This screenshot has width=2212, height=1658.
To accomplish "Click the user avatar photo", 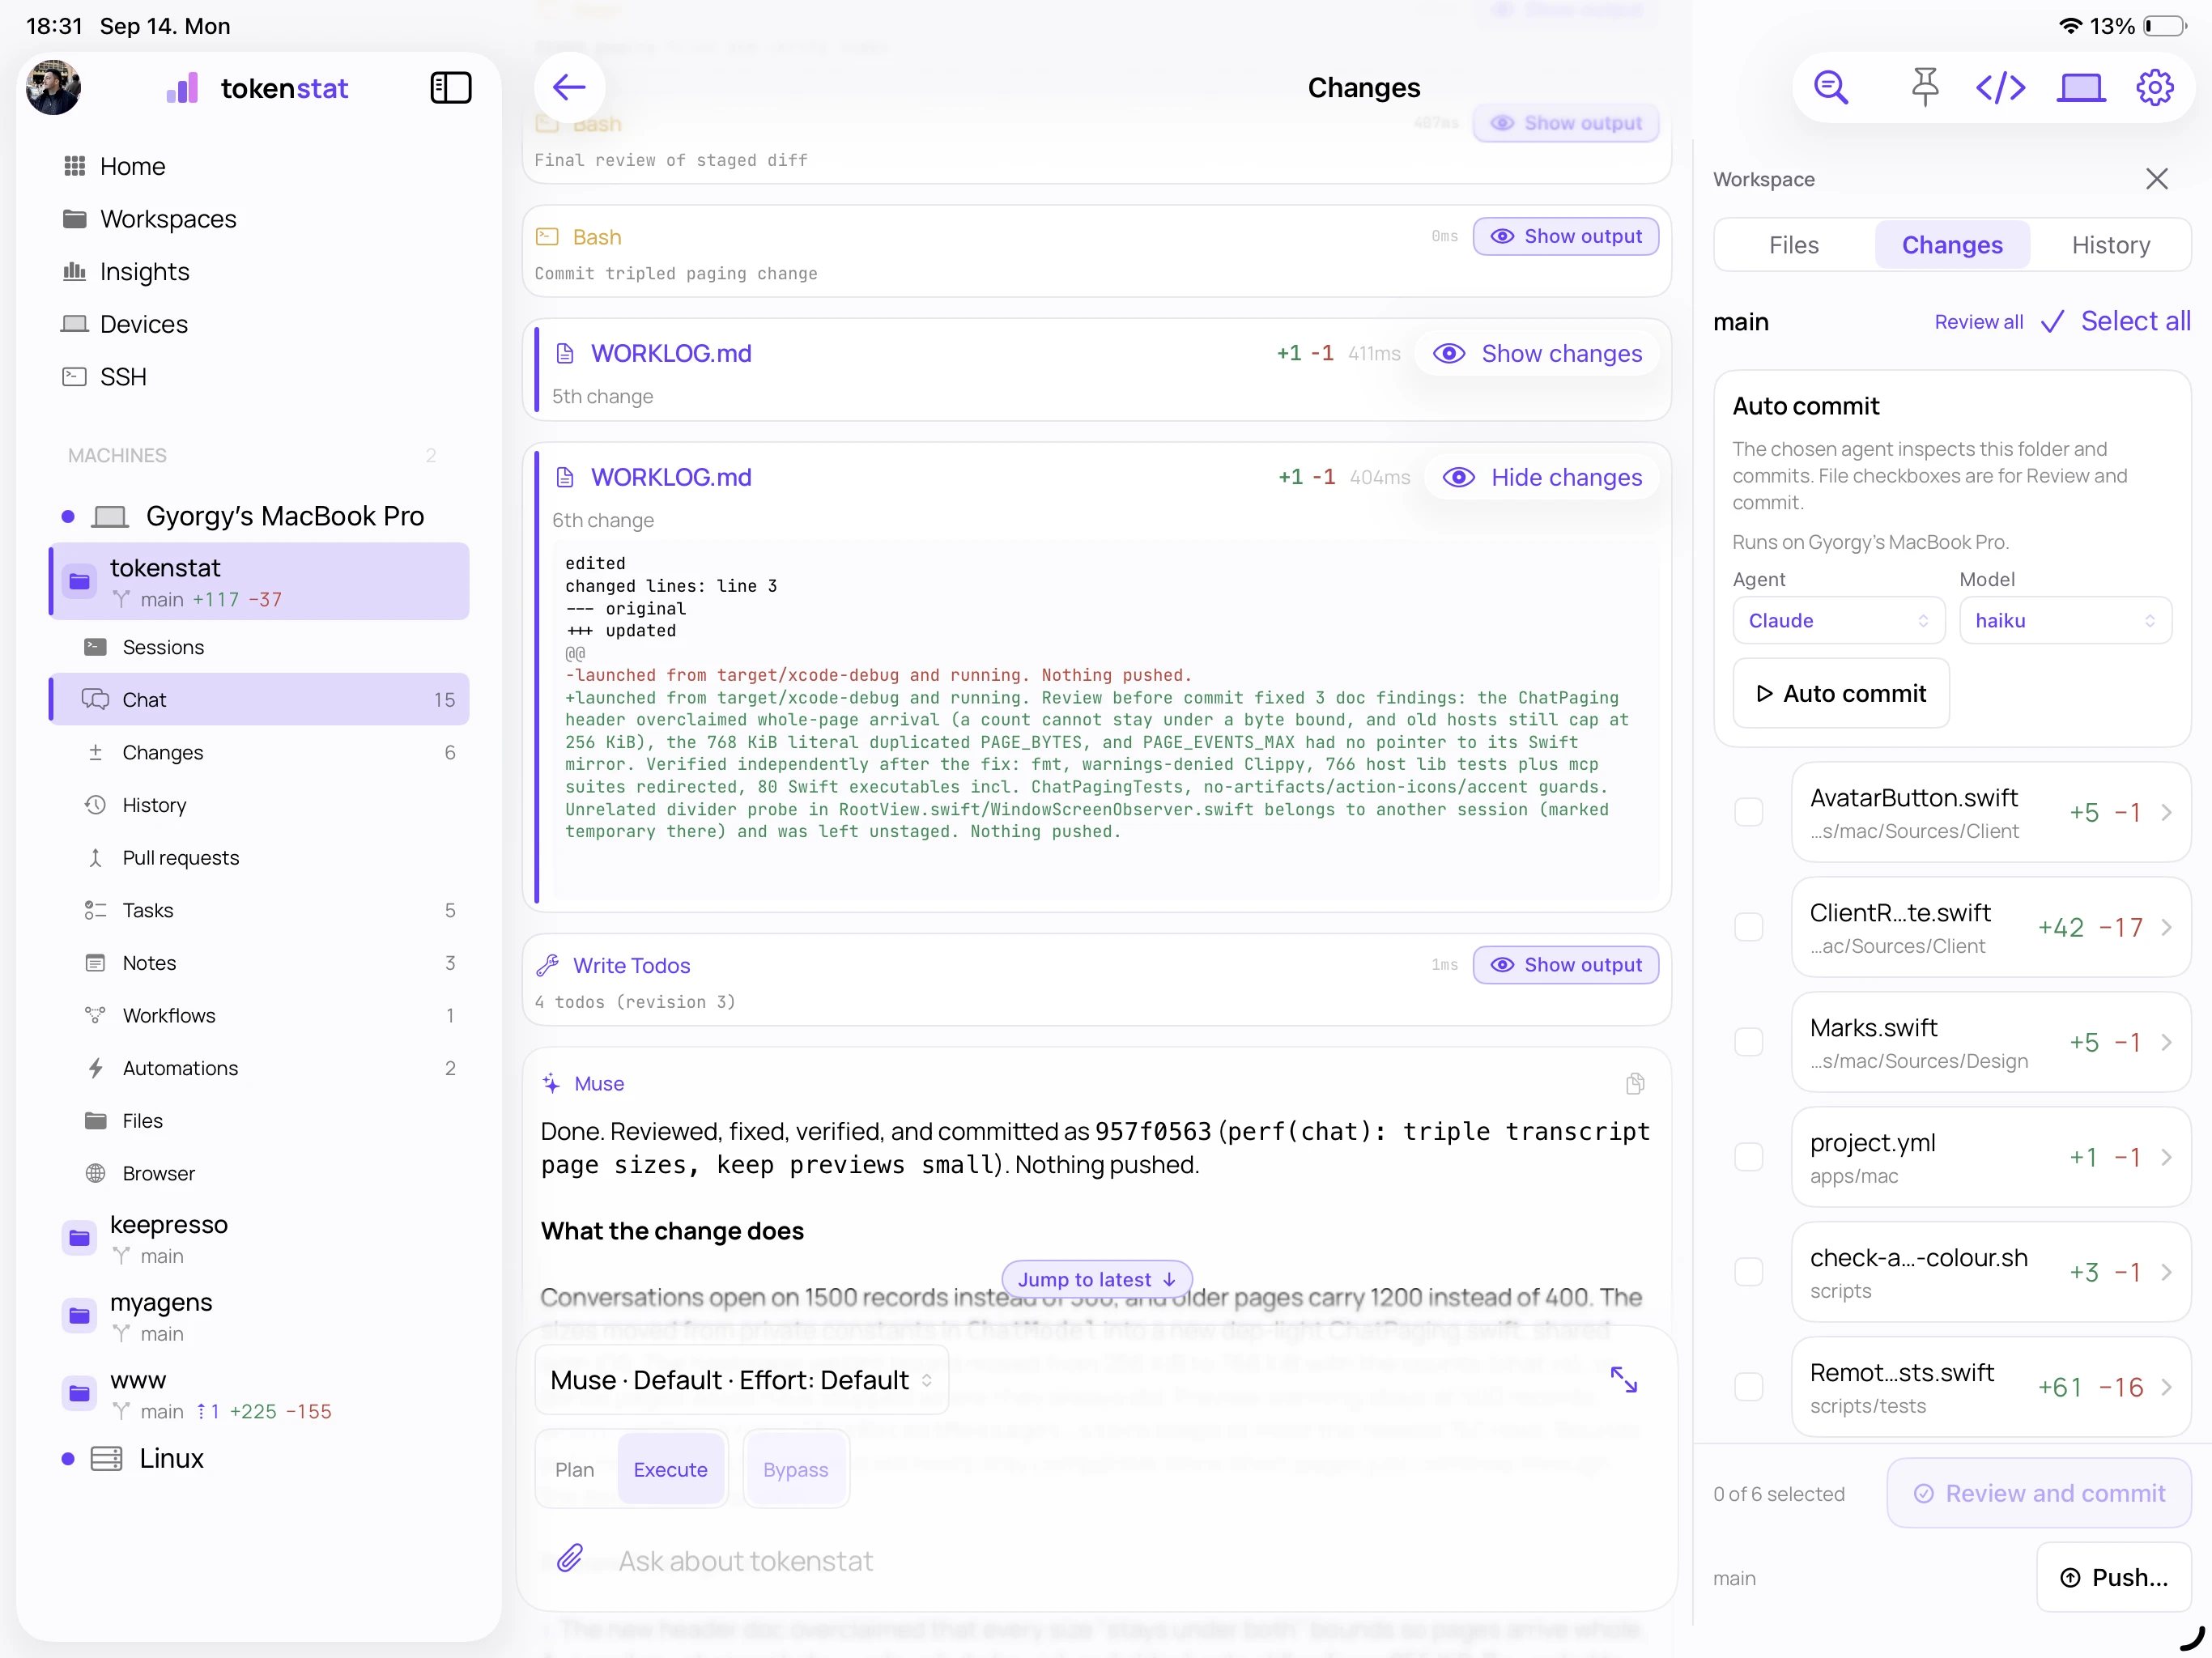I will [54, 87].
